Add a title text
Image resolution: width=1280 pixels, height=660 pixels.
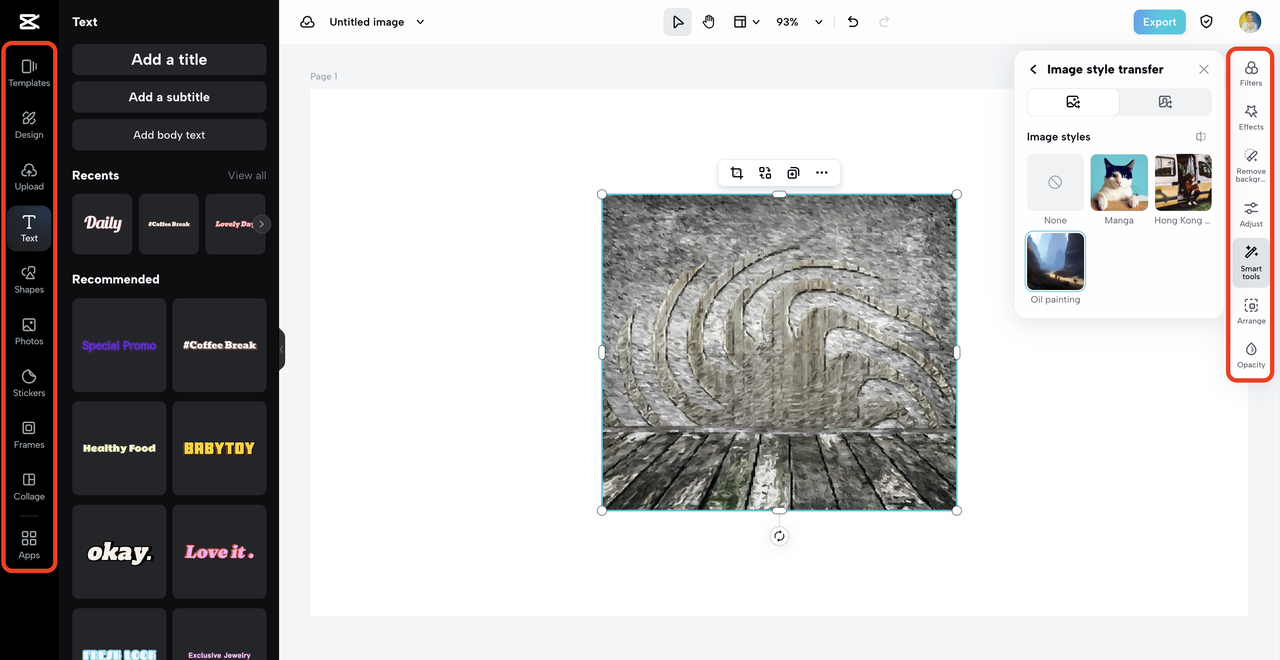(x=169, y=60)
